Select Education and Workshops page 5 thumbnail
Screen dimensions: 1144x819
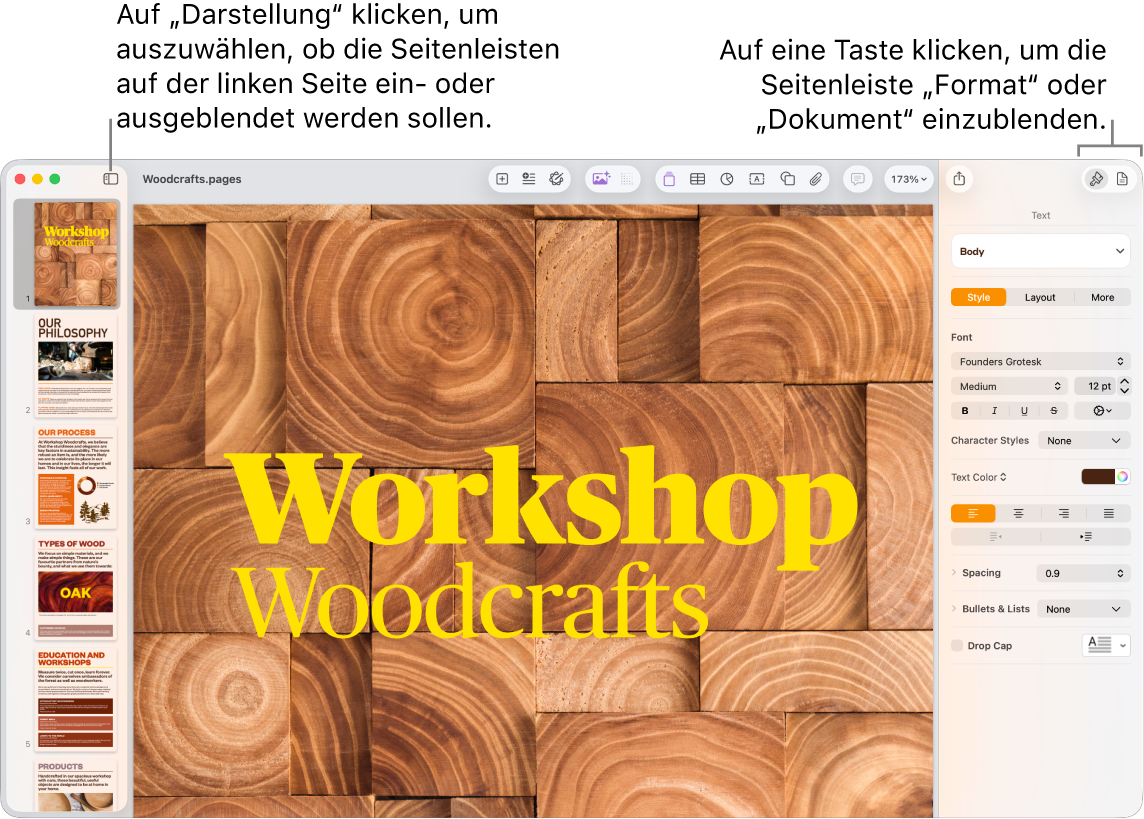76,699
